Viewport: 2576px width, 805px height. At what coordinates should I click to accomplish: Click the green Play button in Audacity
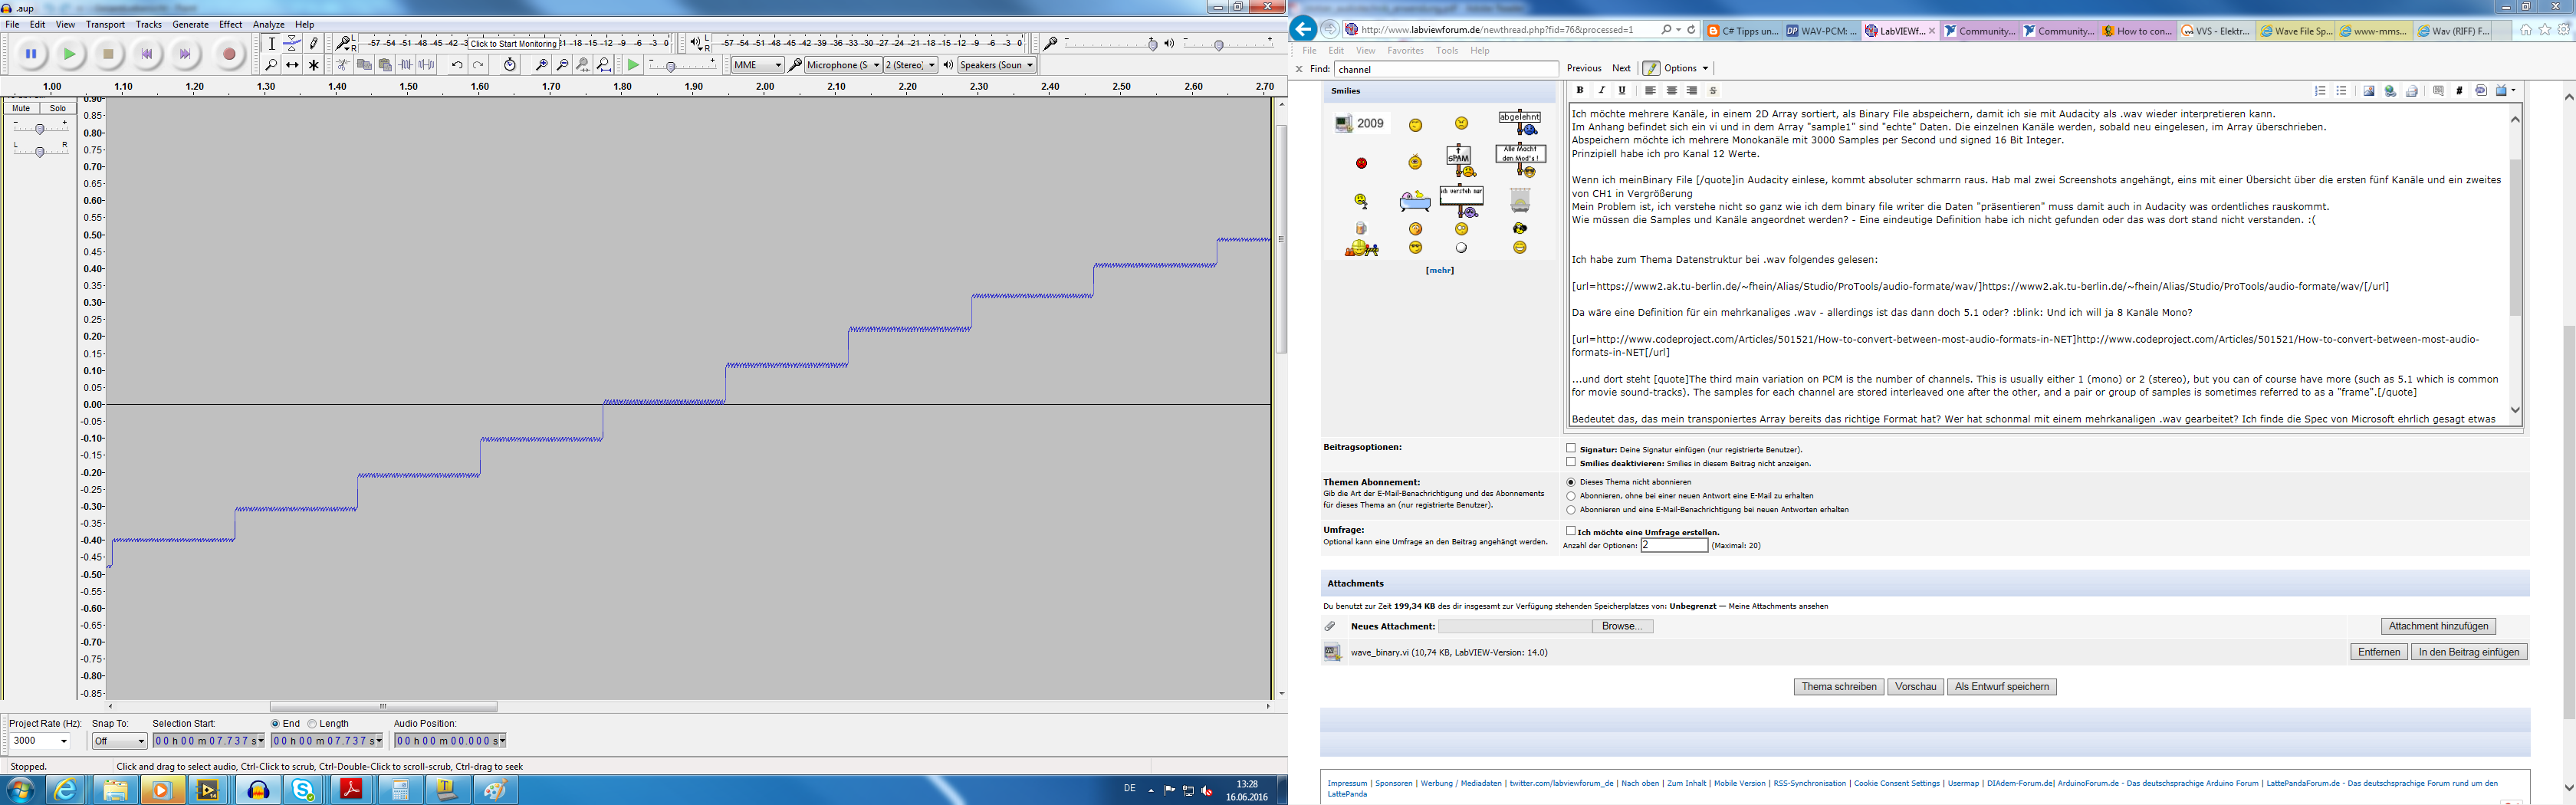(70, 54)
